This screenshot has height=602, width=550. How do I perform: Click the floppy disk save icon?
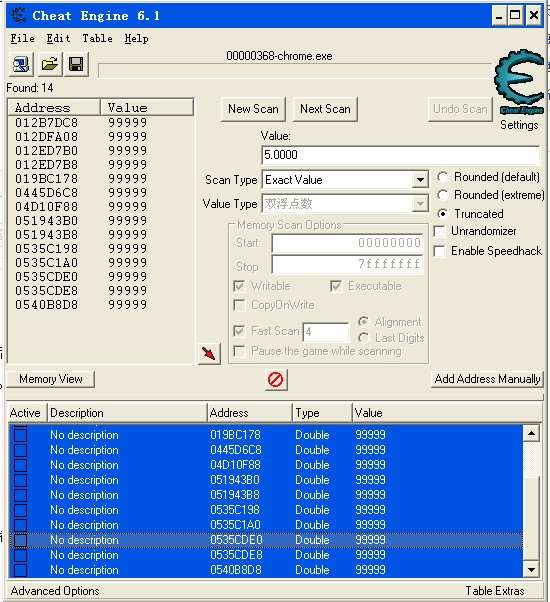(76, 64)
